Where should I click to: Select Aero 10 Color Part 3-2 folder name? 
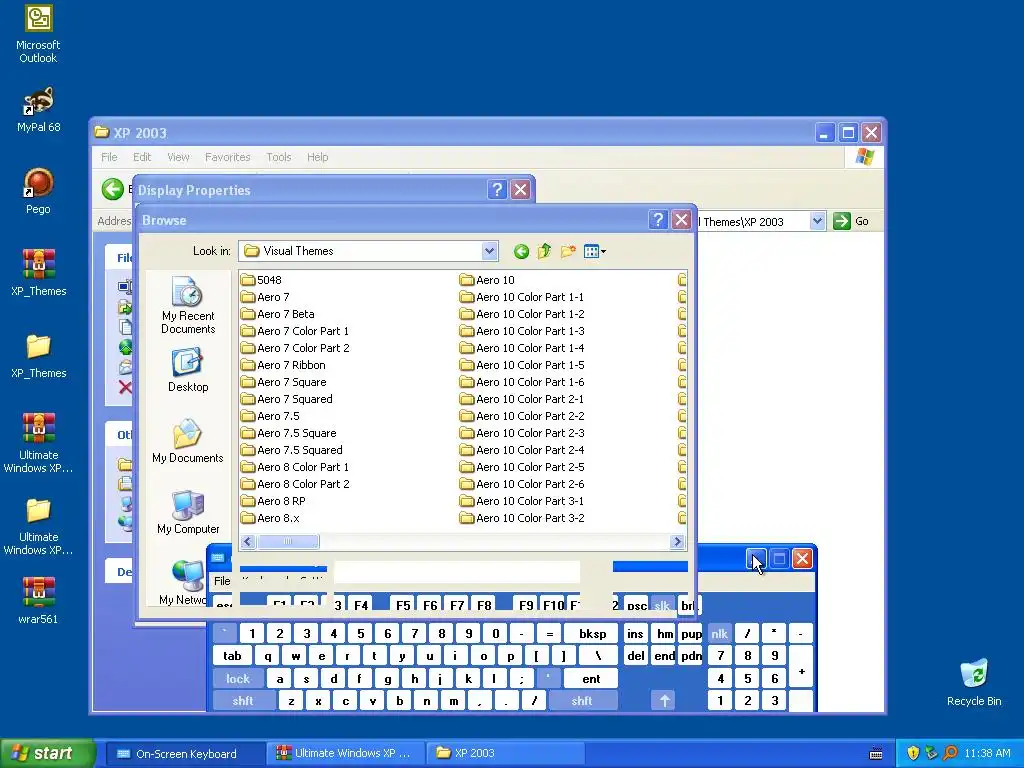click(530, 518)
